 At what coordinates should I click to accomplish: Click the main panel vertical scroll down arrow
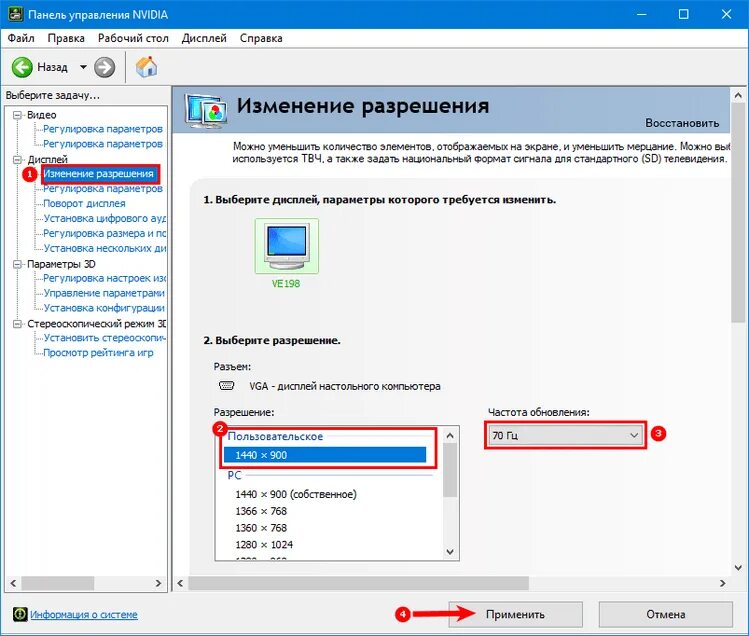(738, 568)
